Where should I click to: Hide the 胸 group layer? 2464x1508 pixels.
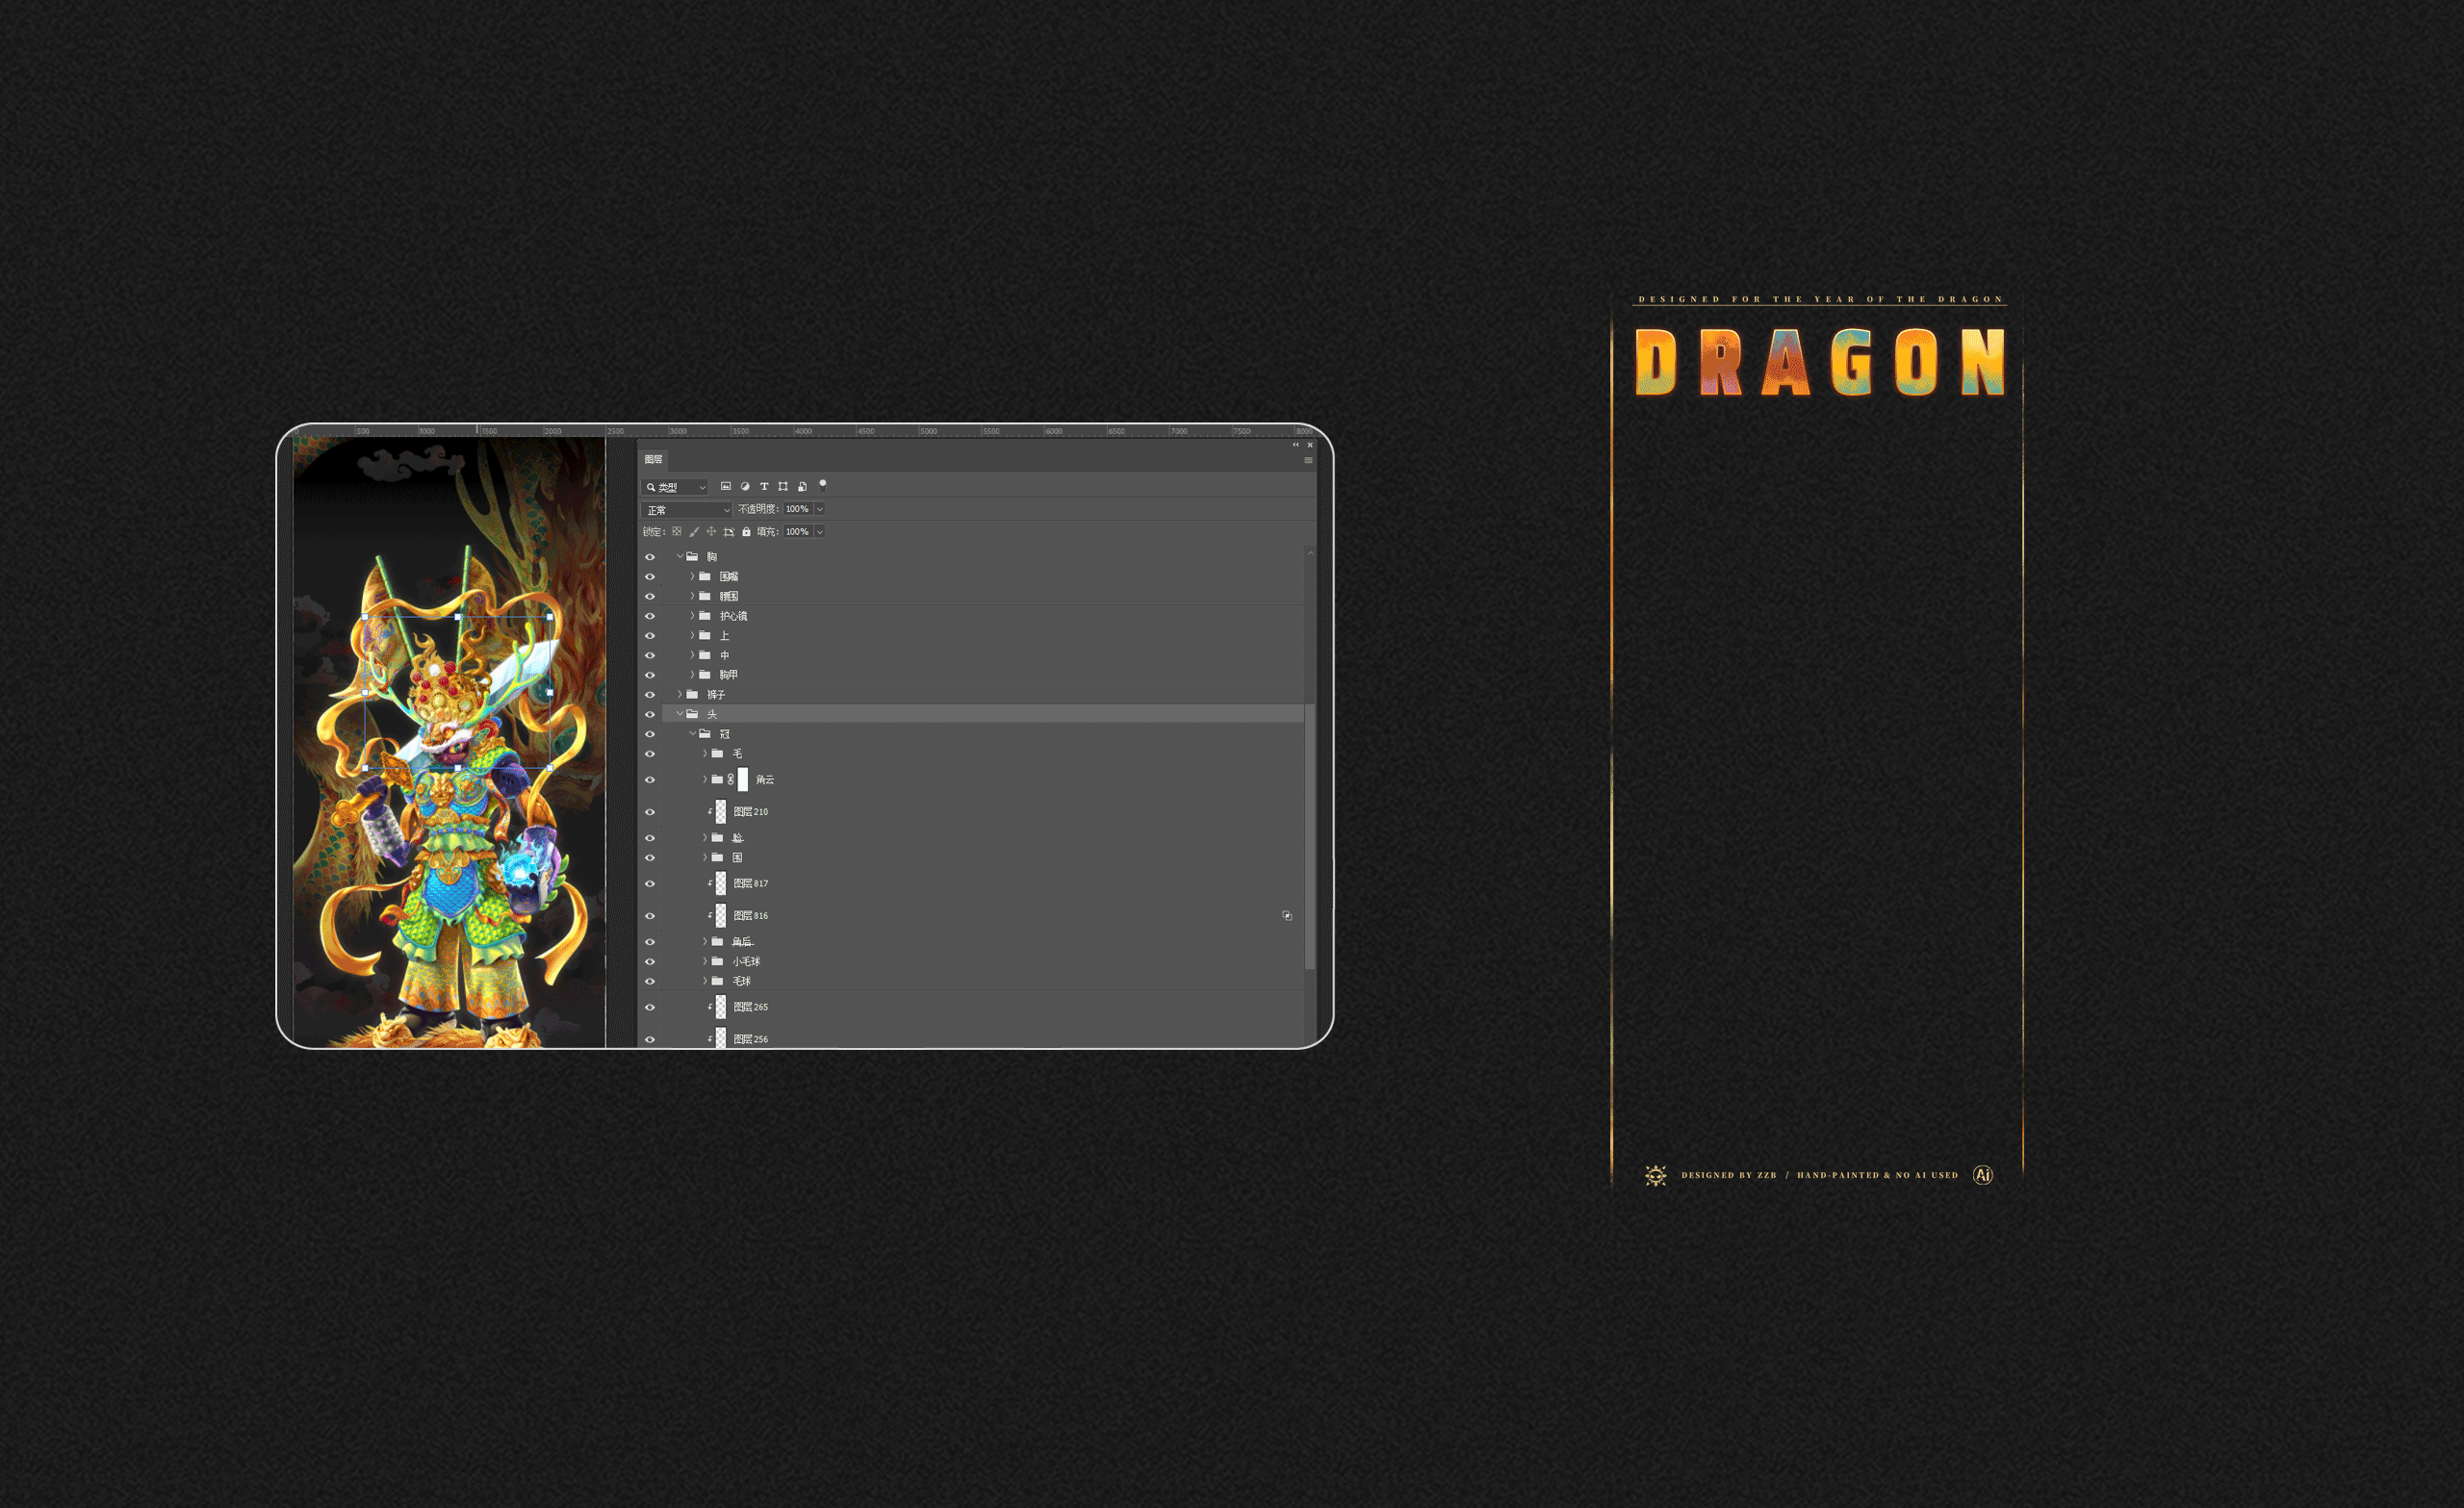[x=650, y=556]
